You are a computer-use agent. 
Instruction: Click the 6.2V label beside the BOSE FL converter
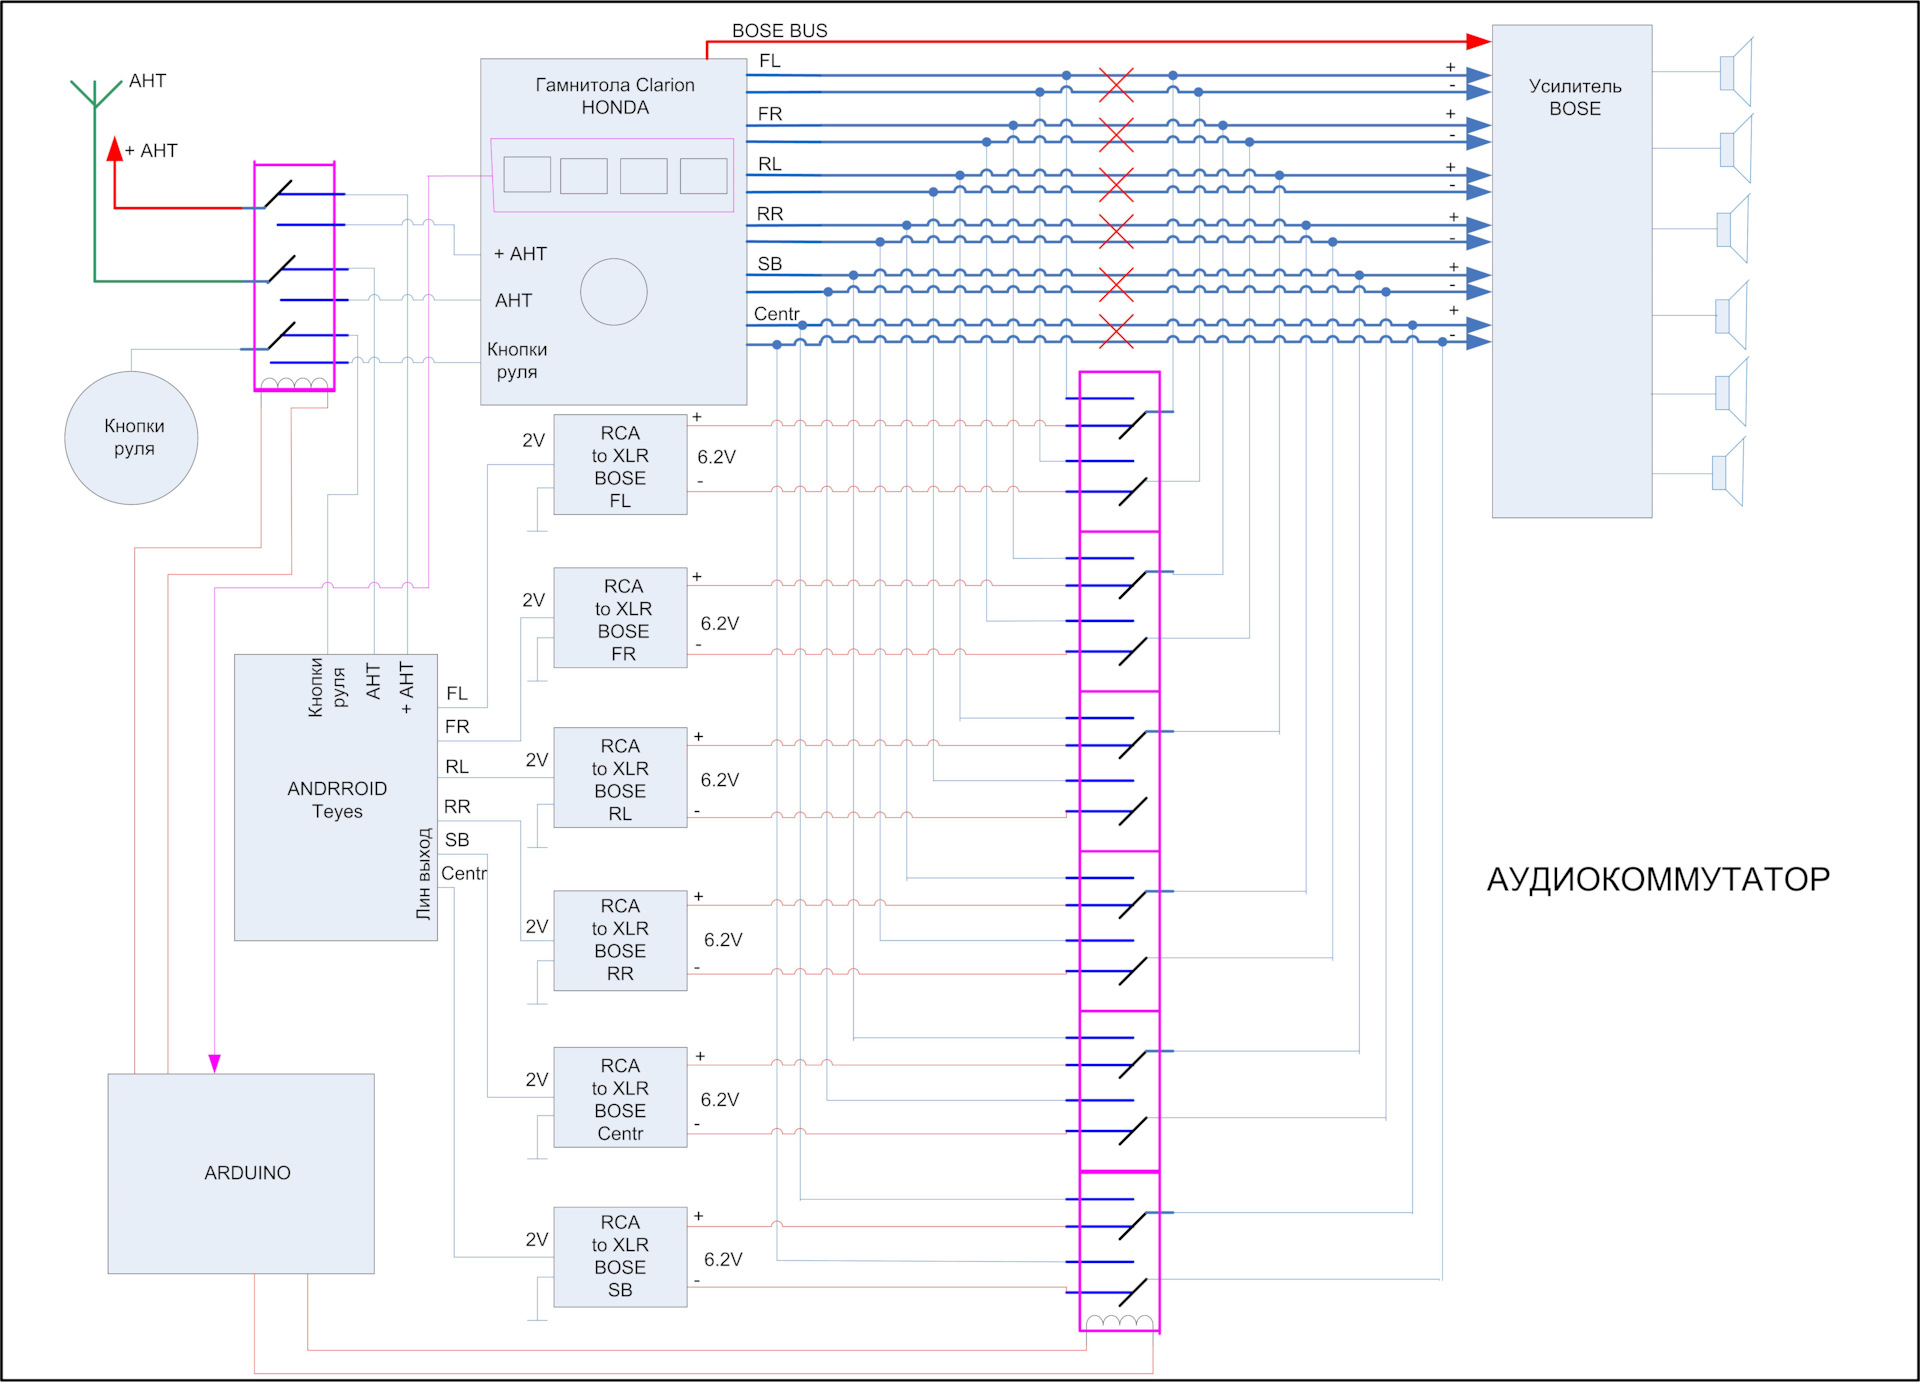click(716, 457)
